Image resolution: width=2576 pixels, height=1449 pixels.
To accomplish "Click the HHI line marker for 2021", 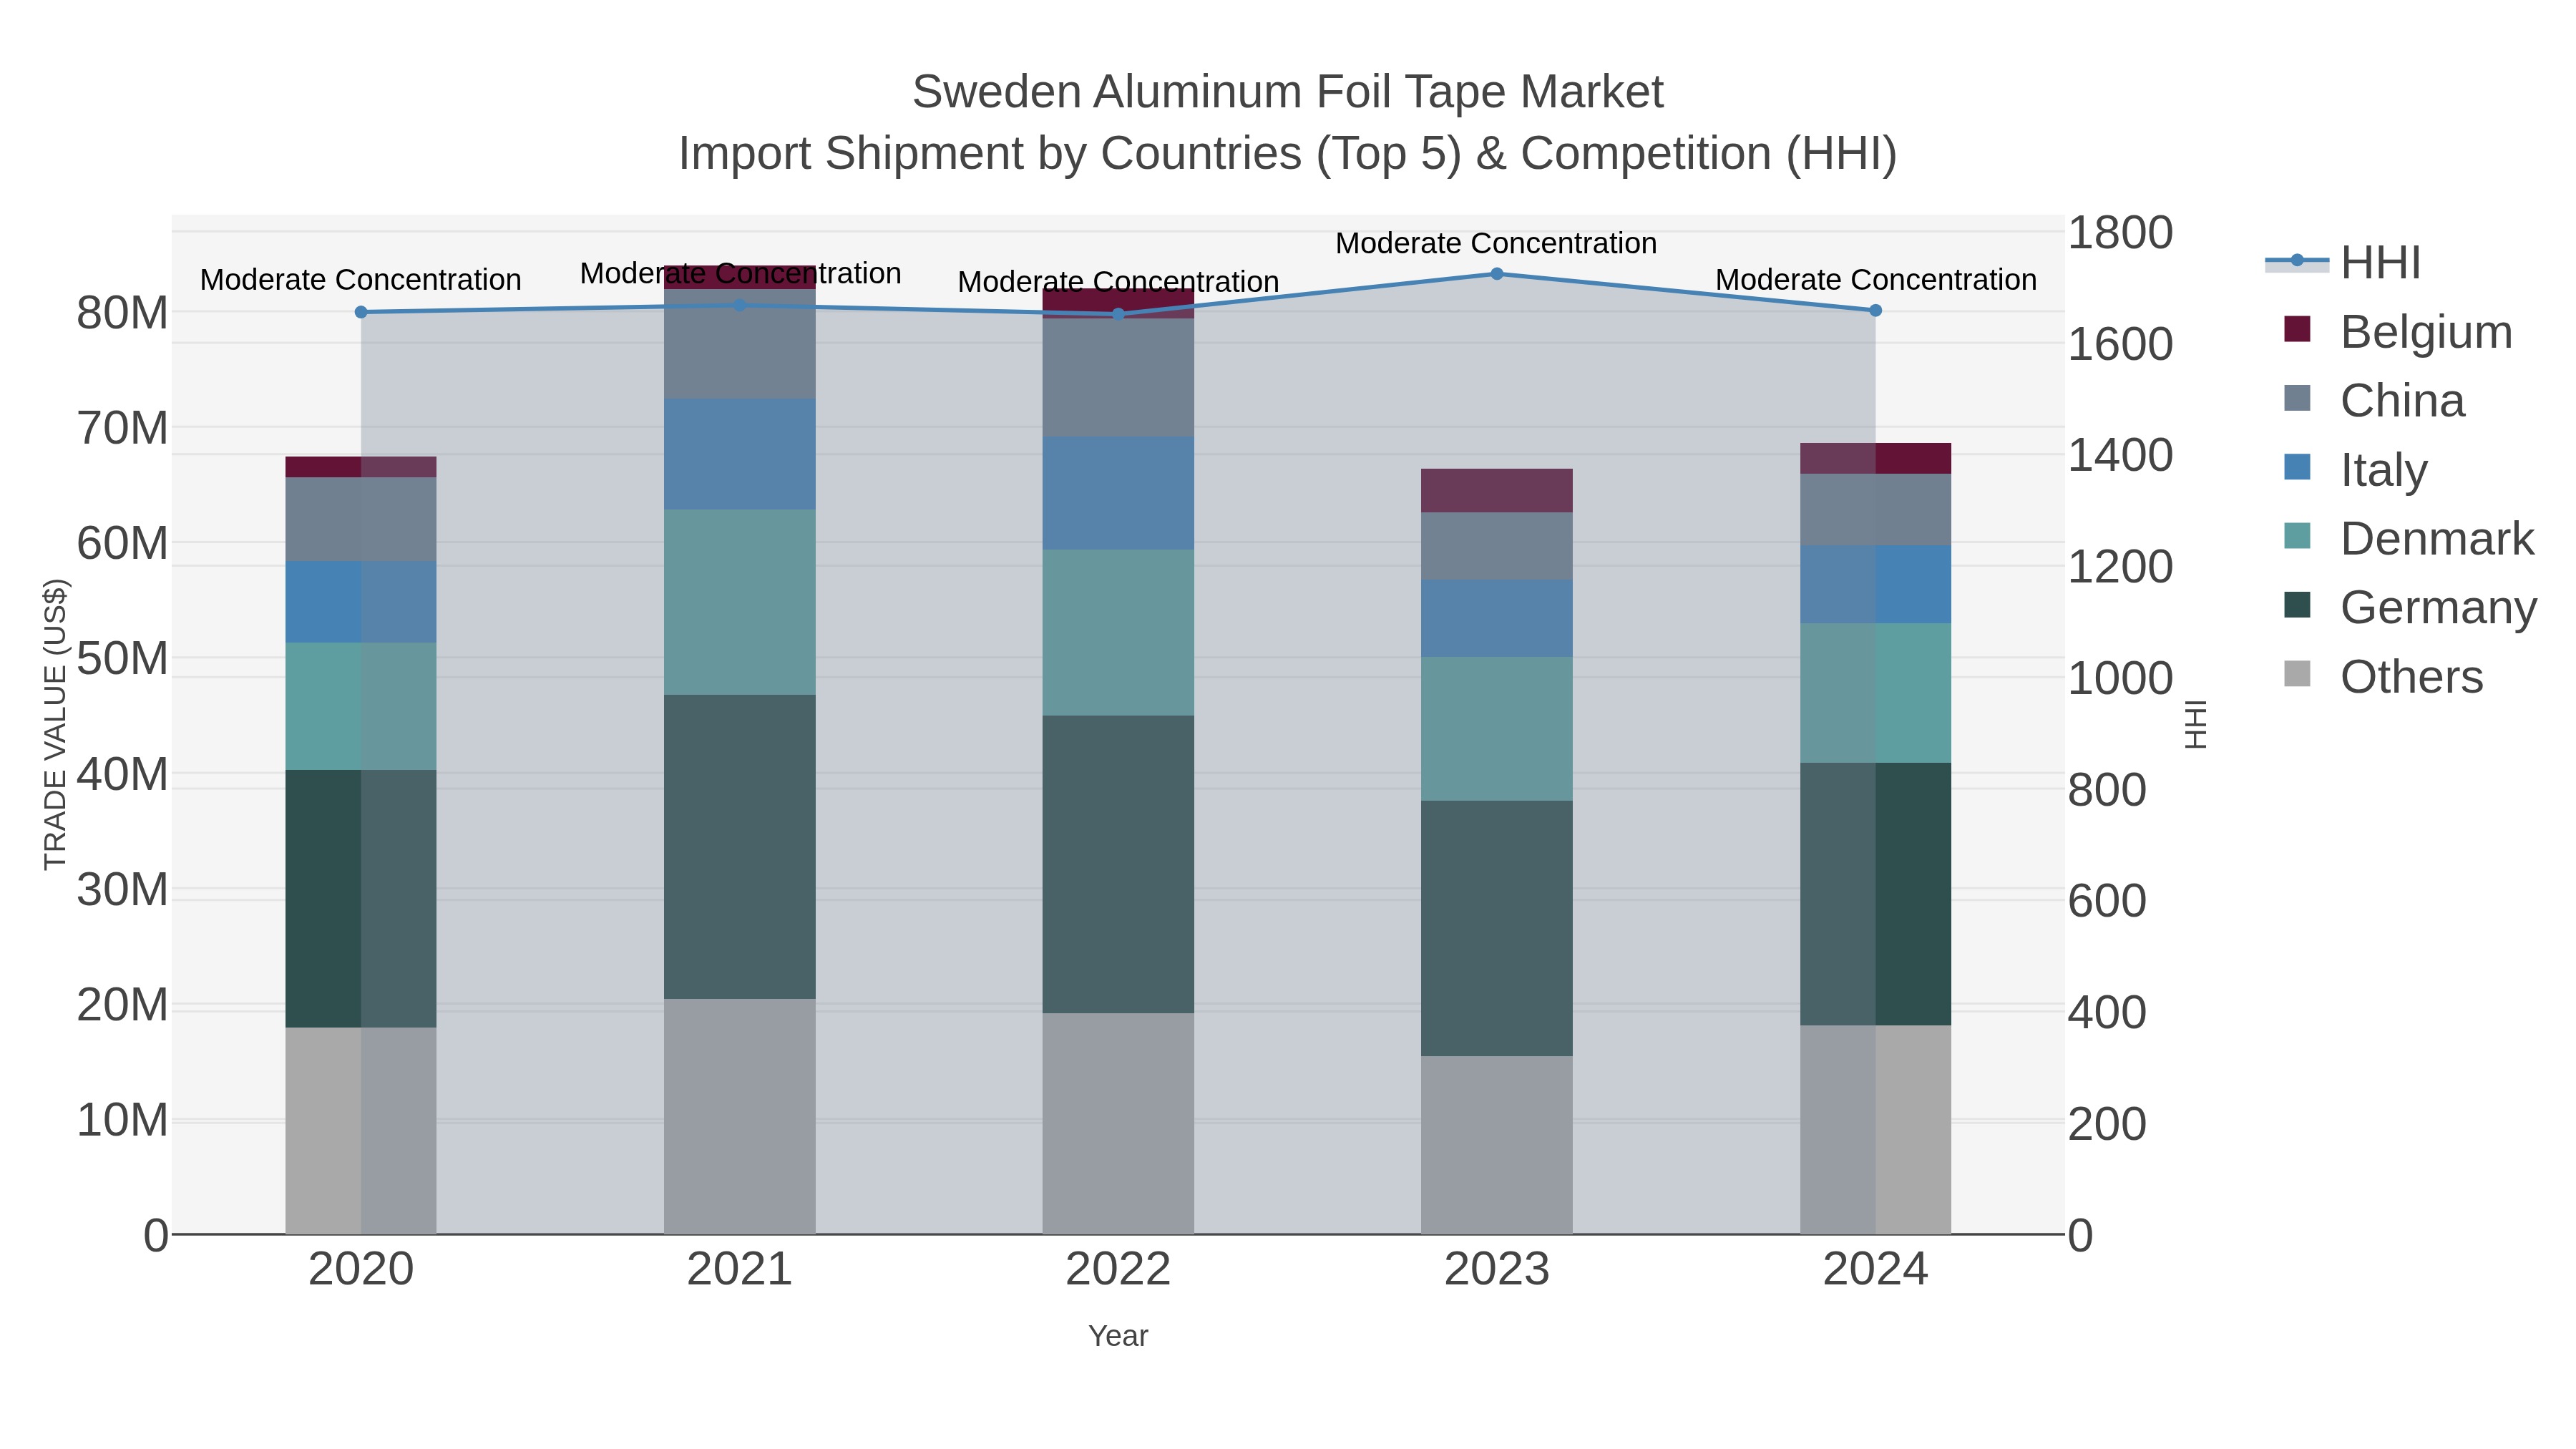I will coord(740,305).
